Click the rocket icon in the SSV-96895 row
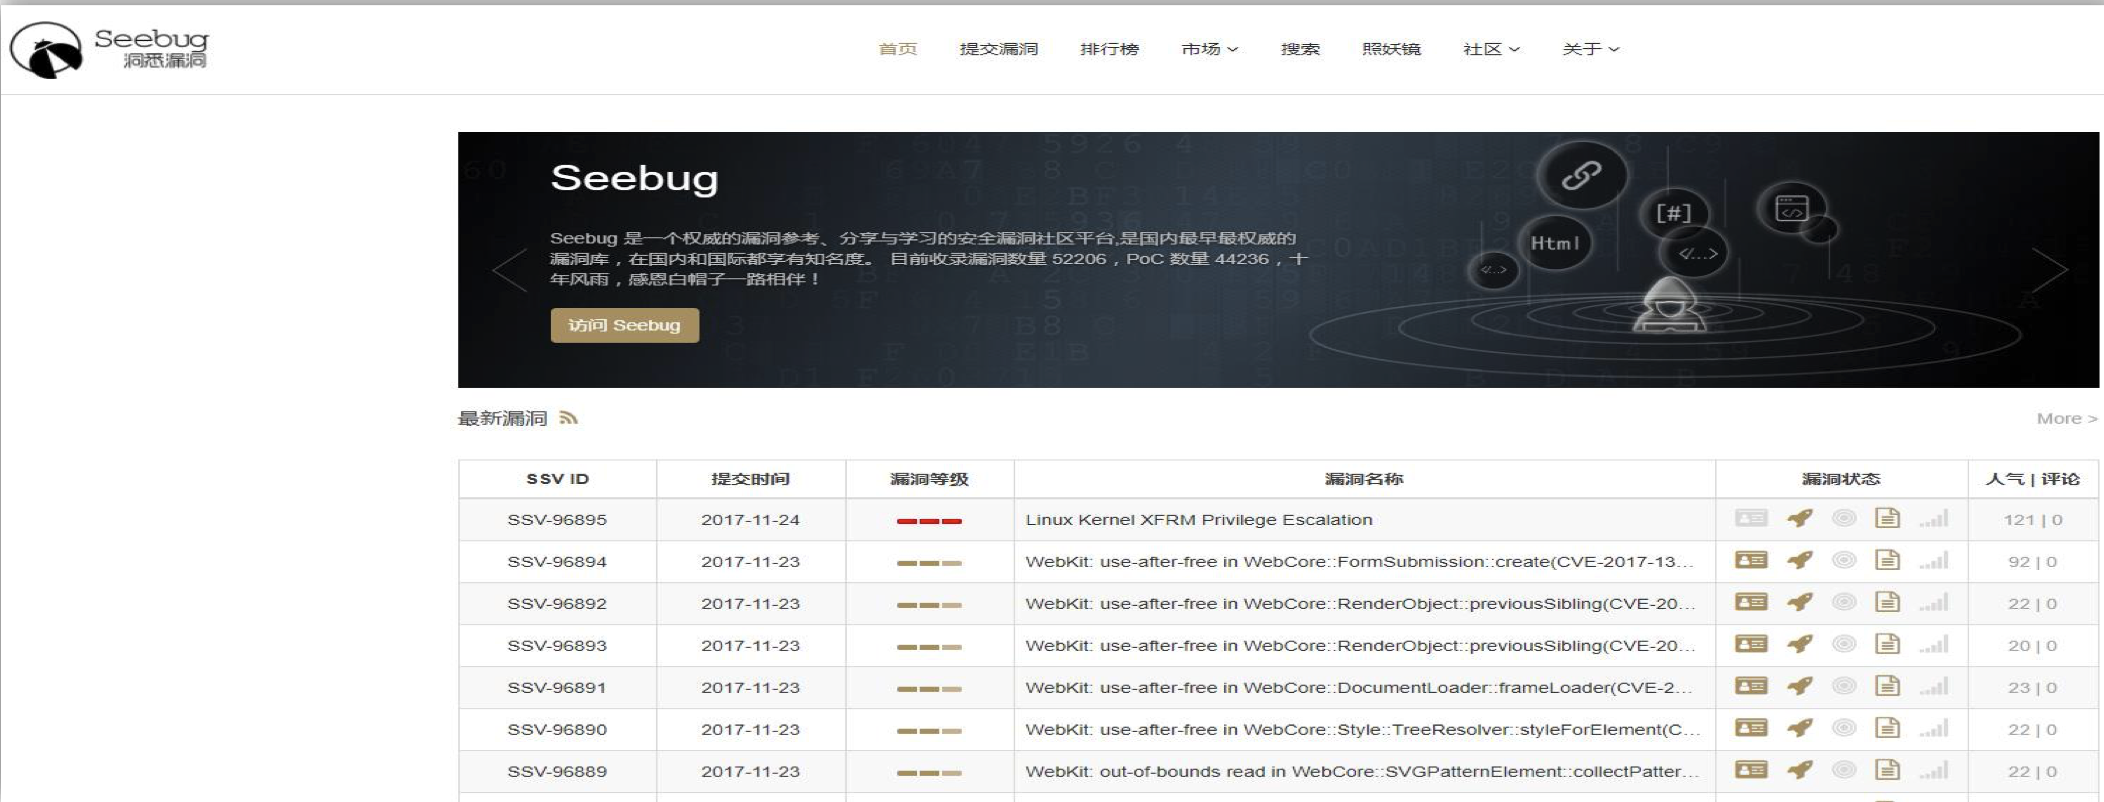The image size is (2104, 802). [x=1800, y=518]
